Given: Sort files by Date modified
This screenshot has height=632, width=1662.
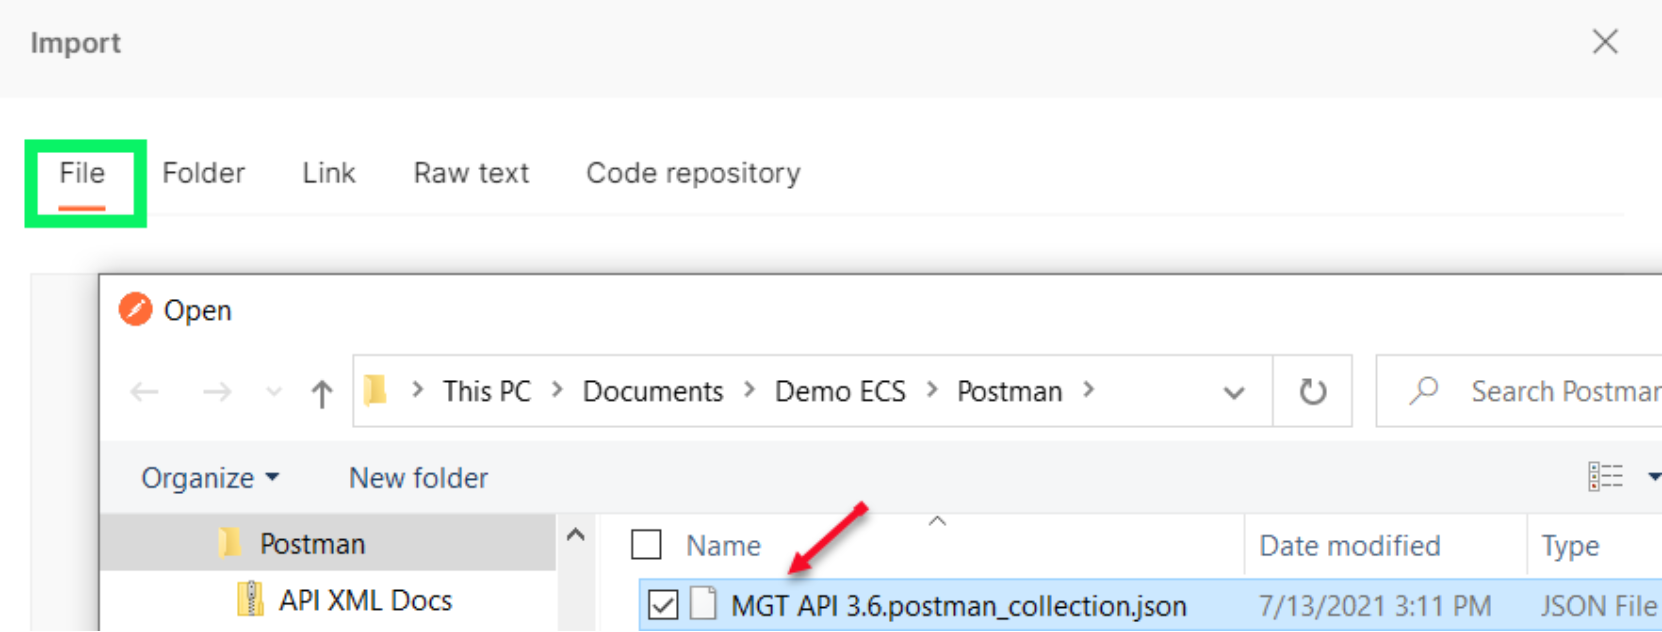Looking at the screenshot, I should point(1349,546).
